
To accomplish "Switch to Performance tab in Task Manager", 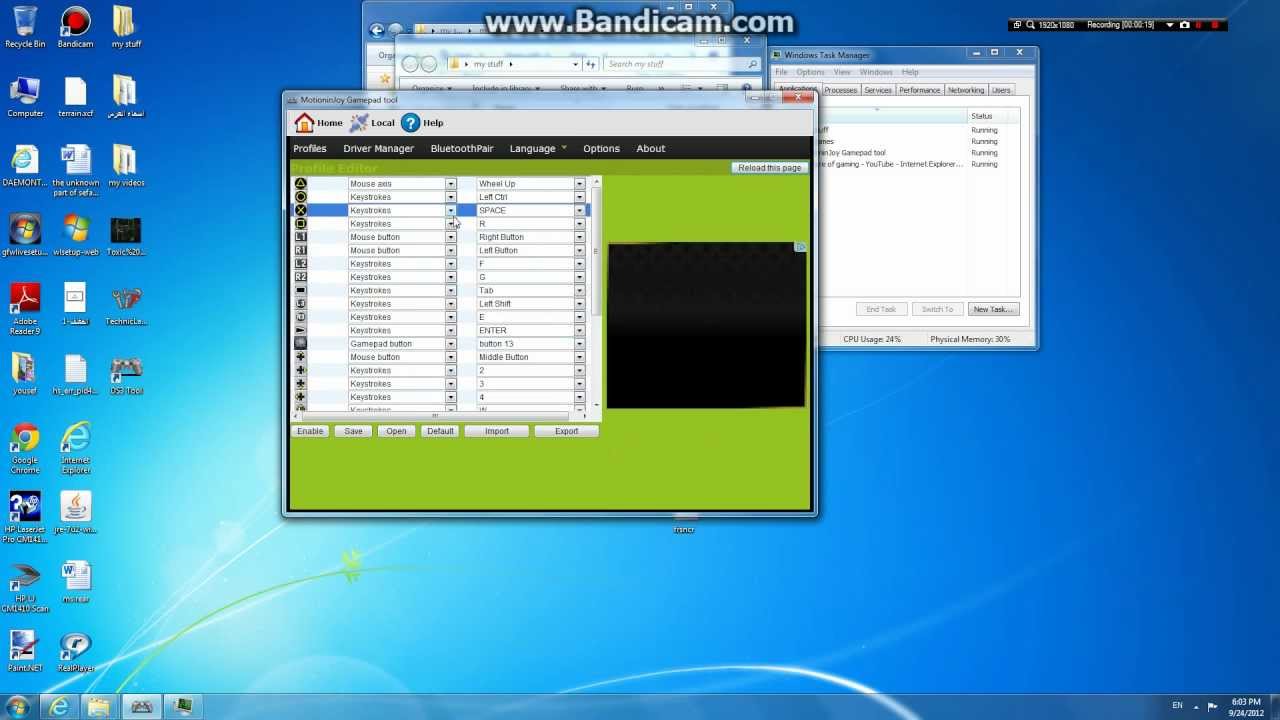I will click(x=919, y=90).
